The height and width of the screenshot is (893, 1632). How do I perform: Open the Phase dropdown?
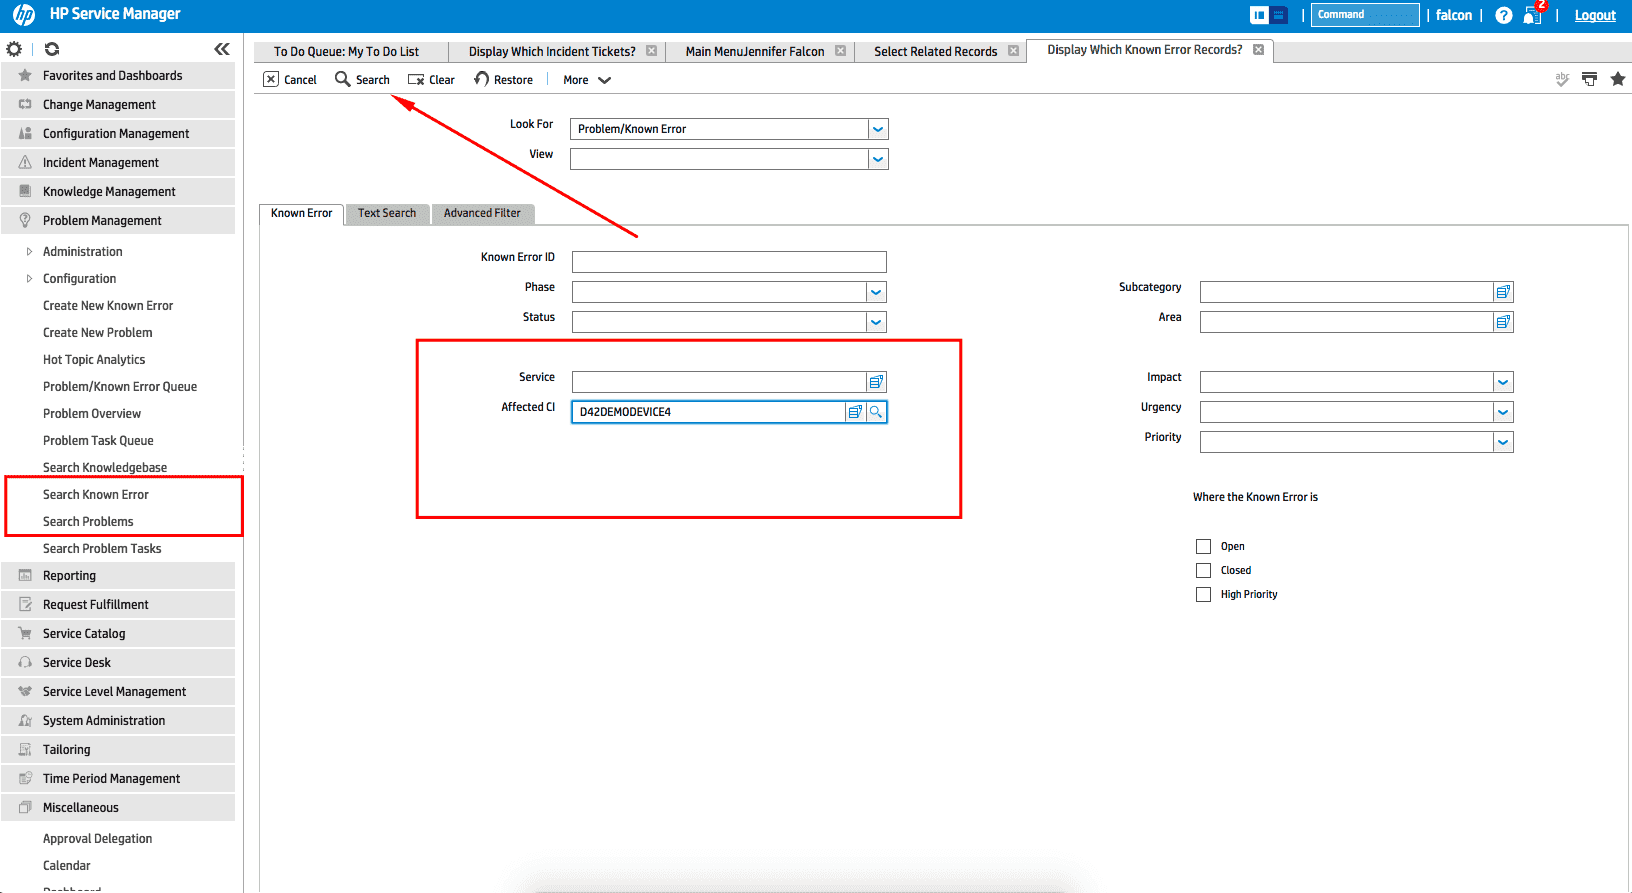[876, 292]
